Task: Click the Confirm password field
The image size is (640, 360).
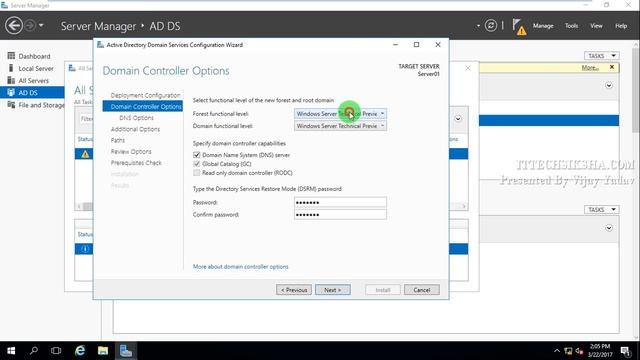Action: (340, 215)
